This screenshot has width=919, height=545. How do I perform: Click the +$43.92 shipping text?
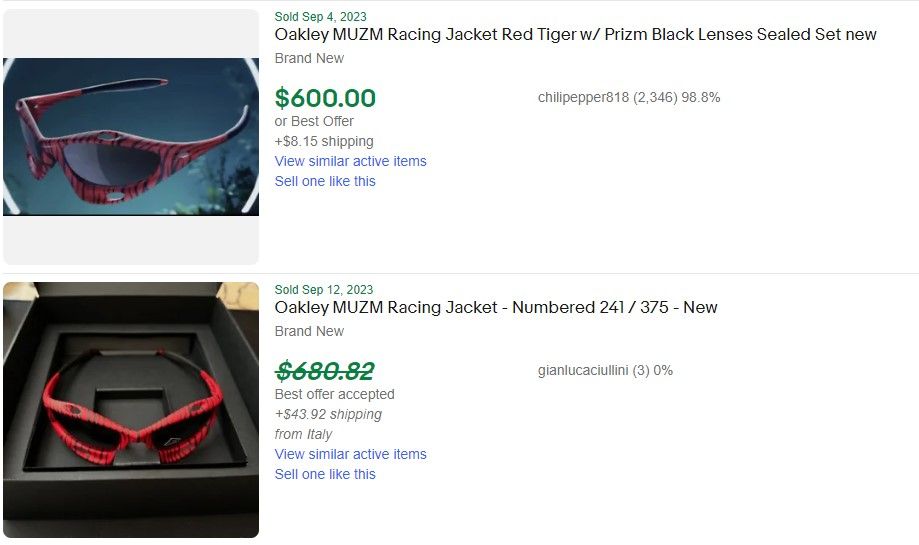(x=328, y=414)
